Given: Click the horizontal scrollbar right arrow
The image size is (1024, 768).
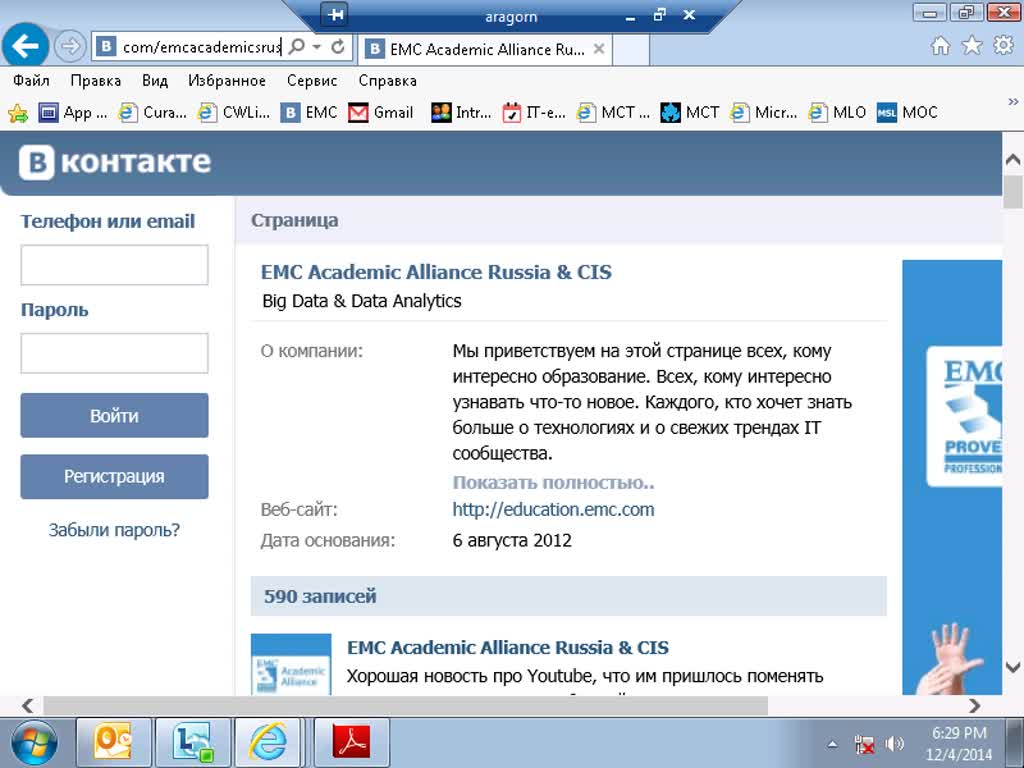Looking at the screenshot, I should tap(974, 705).
